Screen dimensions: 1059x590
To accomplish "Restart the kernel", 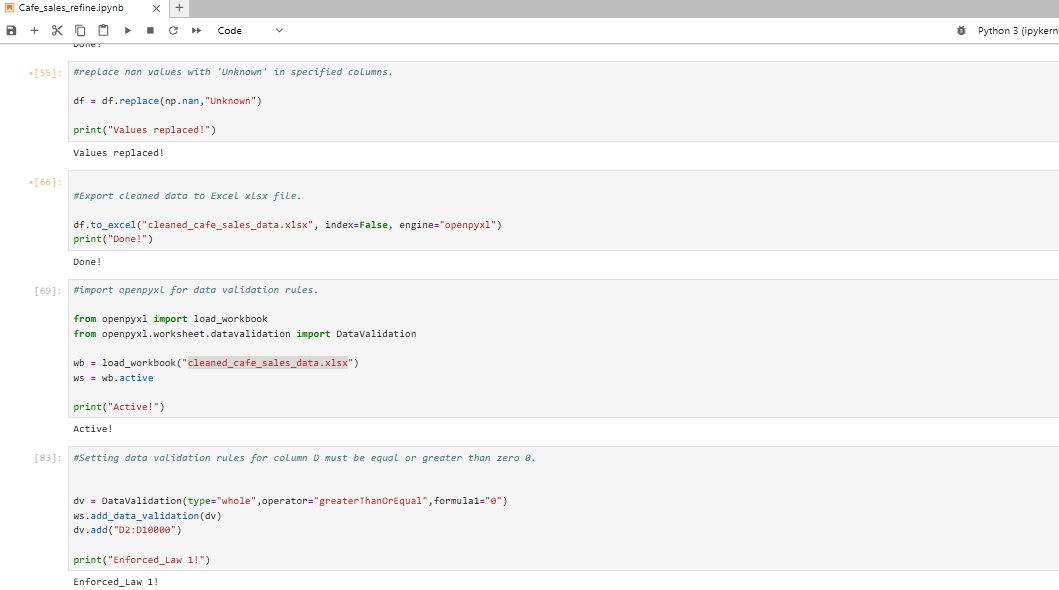I will point(174,30).
